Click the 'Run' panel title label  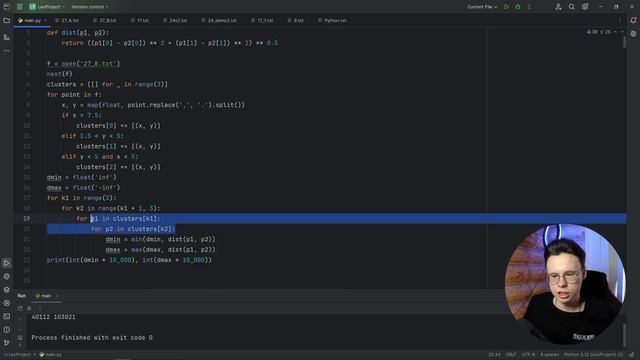coord(22,296)
